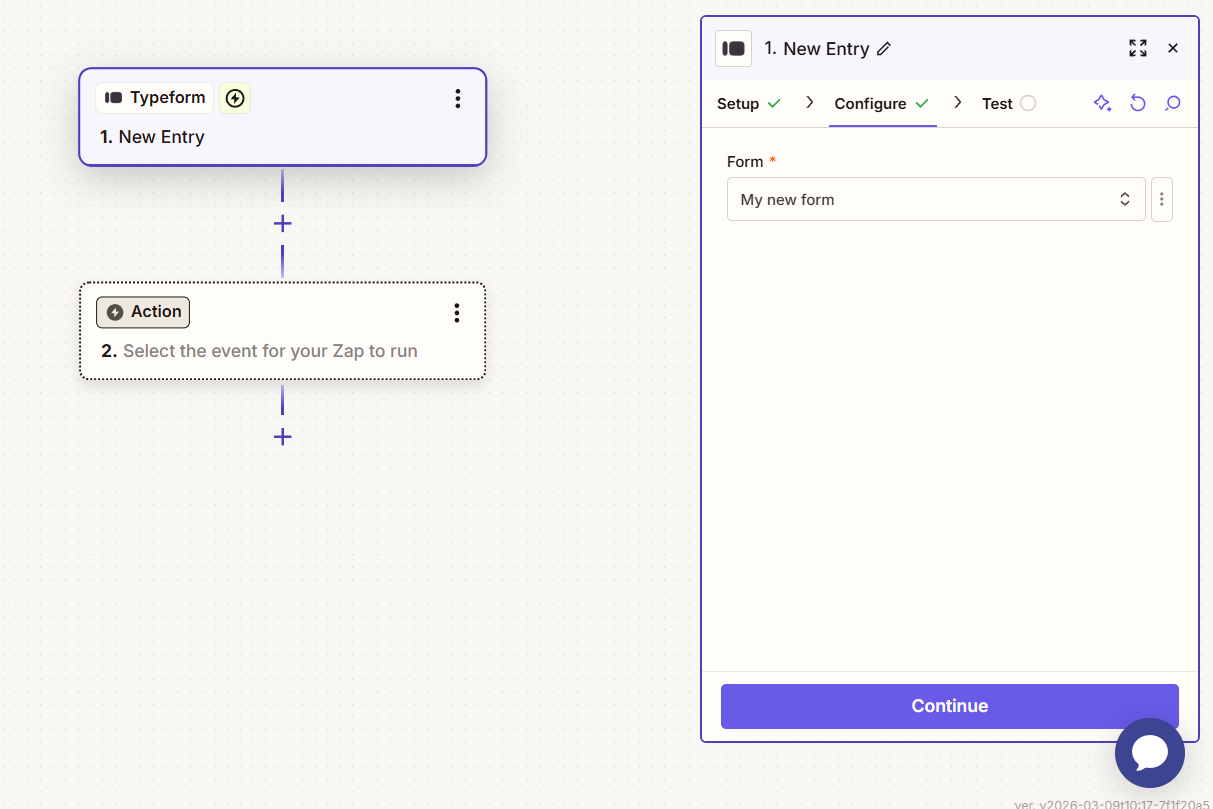Click the pencil icon to rename step
The height and width of the screenshot is (809, 1213).
(883, 49)
